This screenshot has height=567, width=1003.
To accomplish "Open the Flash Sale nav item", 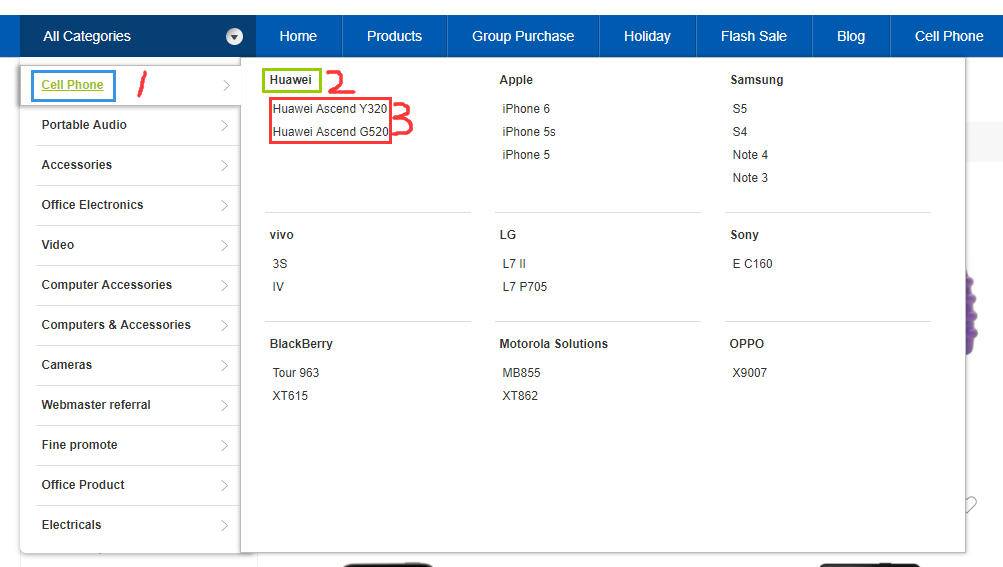I will [x=754, y=36].
